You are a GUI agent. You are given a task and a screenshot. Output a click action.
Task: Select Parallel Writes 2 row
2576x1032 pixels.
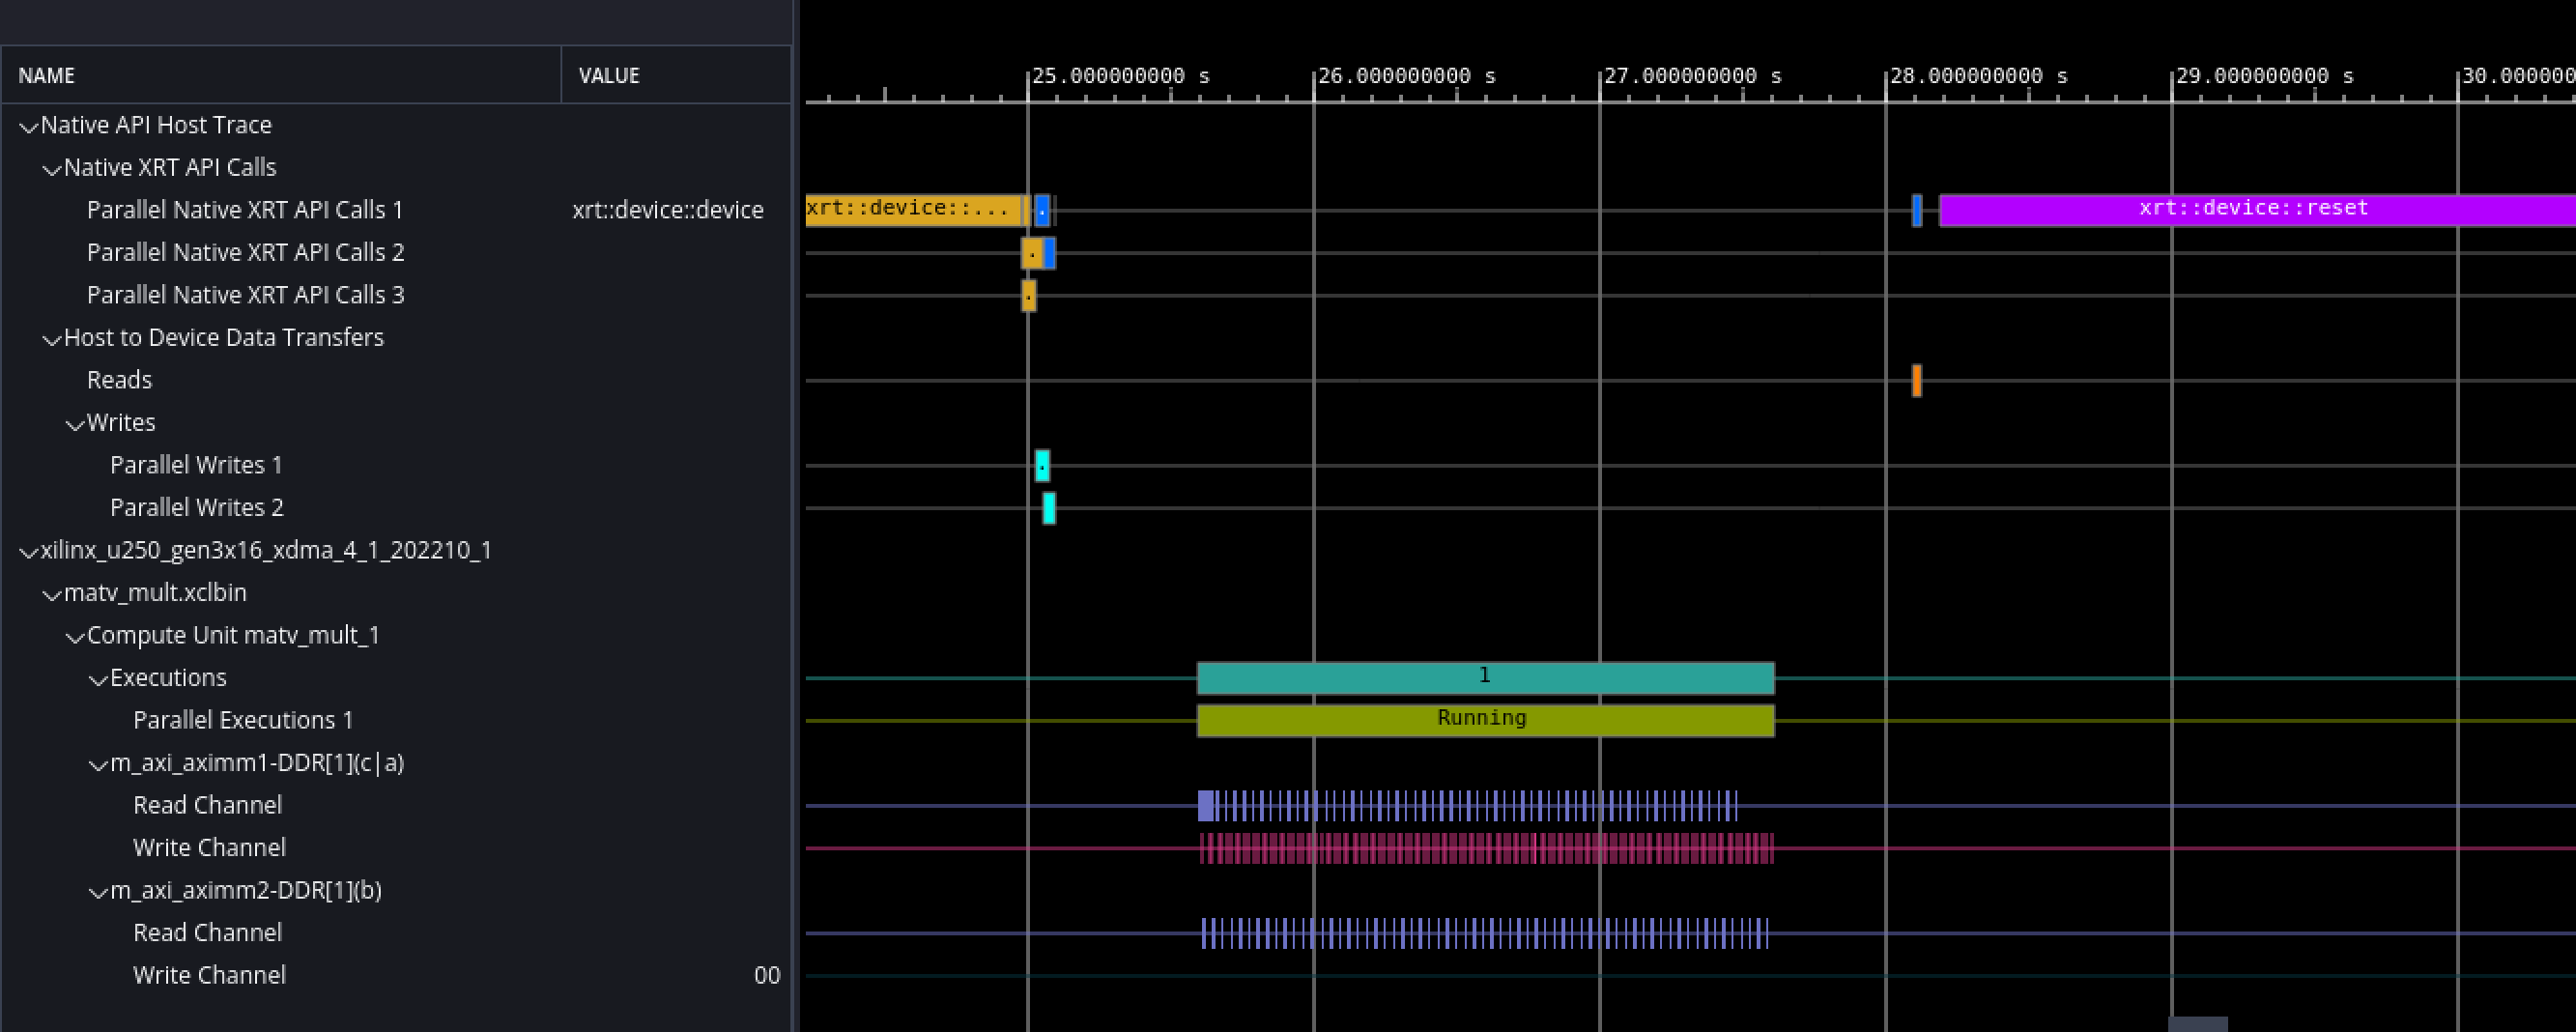click(x=397, y=507)
